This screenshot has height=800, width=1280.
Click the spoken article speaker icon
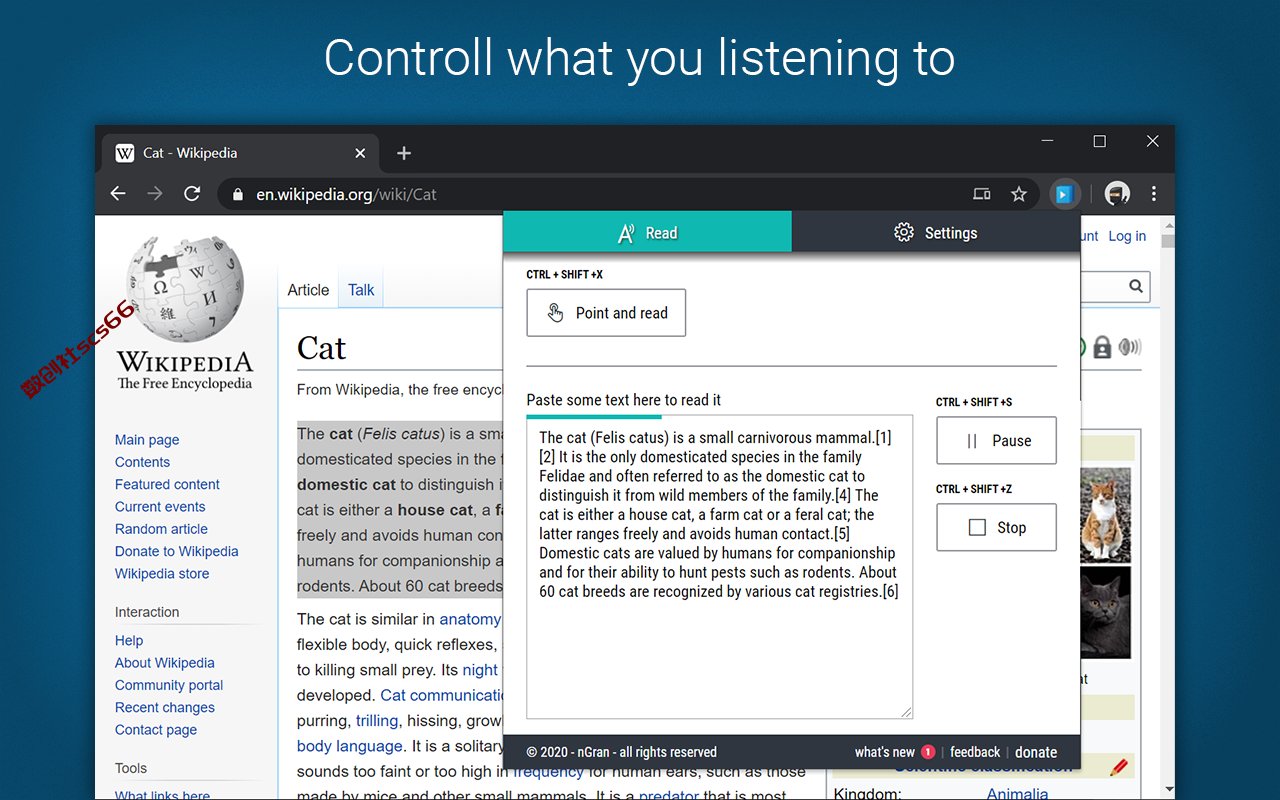point(1130,347)
